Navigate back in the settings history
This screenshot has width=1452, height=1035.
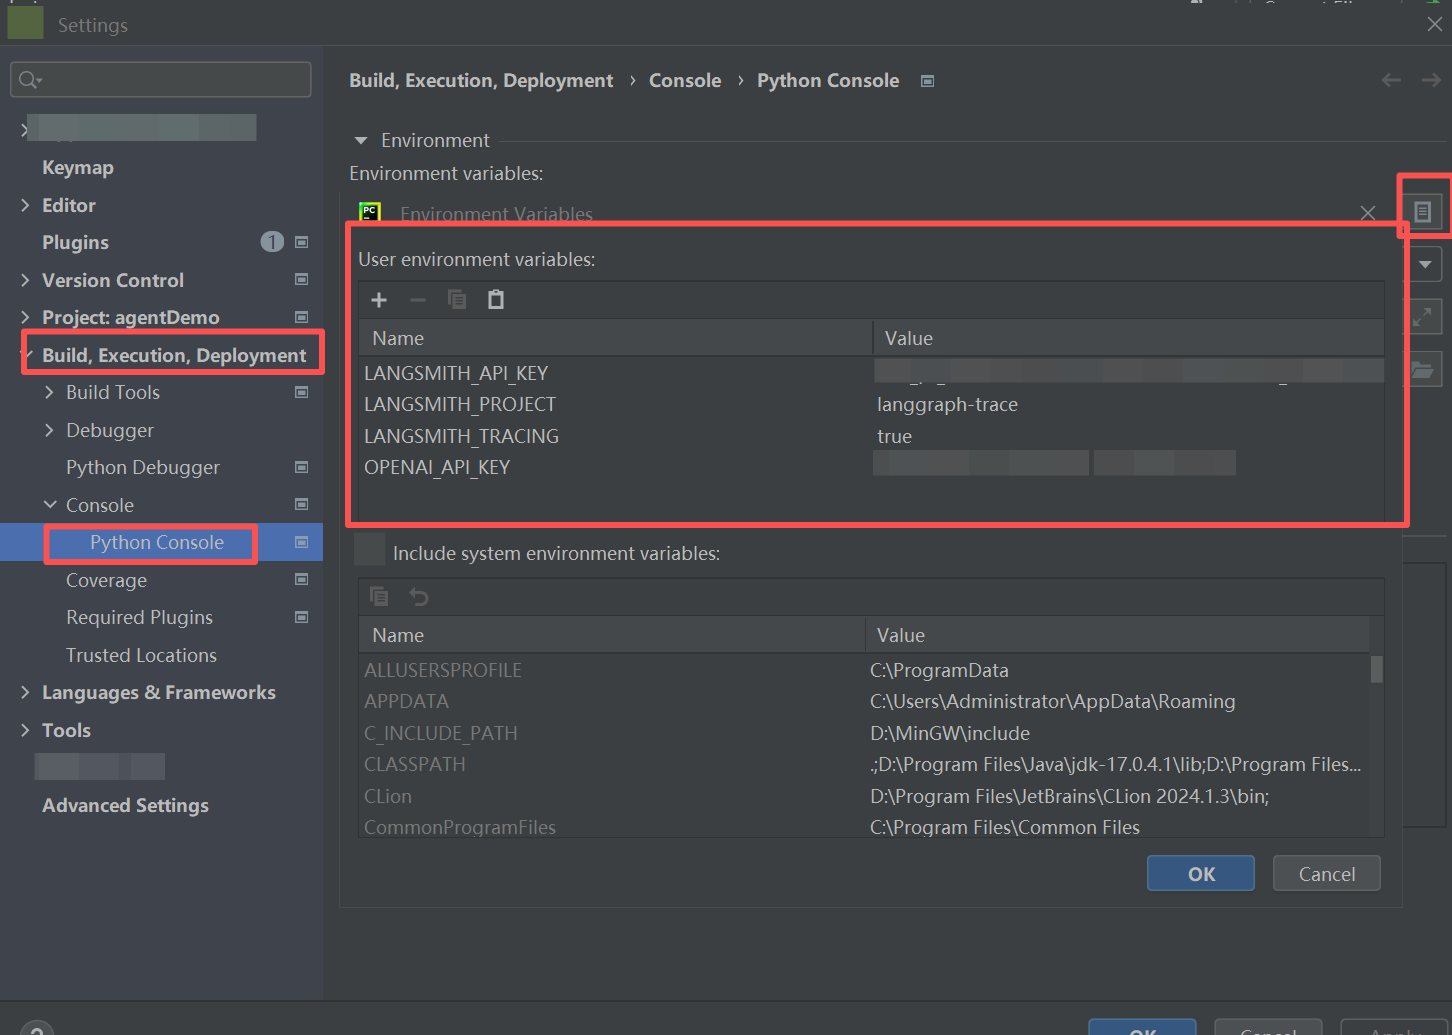1391,80
